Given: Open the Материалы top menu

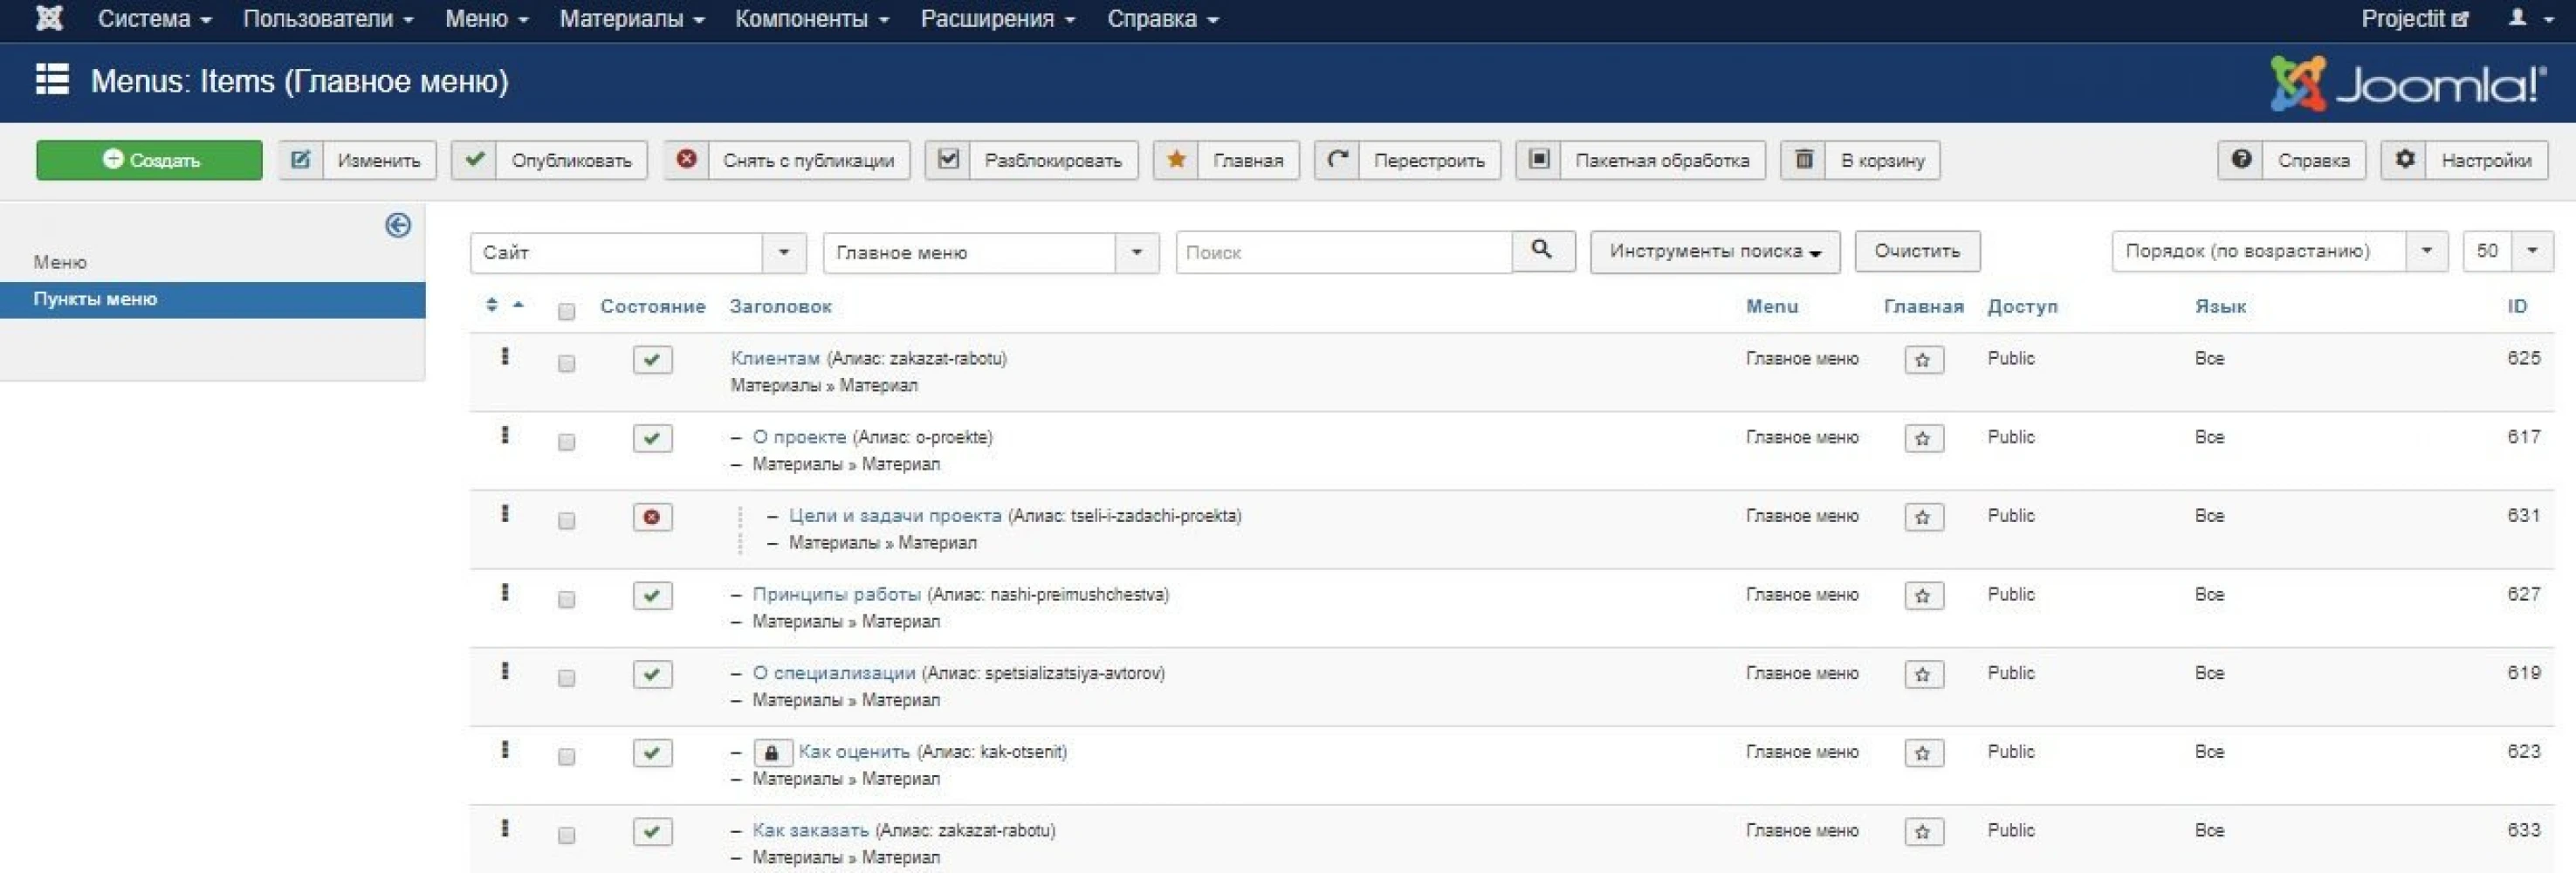Looking at the screenshot, I should coord(632,18).
